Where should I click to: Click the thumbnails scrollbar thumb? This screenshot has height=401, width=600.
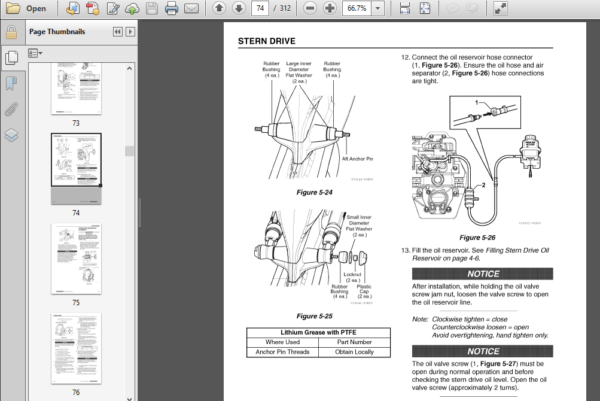pyautogui.click(x=129, y=151)
